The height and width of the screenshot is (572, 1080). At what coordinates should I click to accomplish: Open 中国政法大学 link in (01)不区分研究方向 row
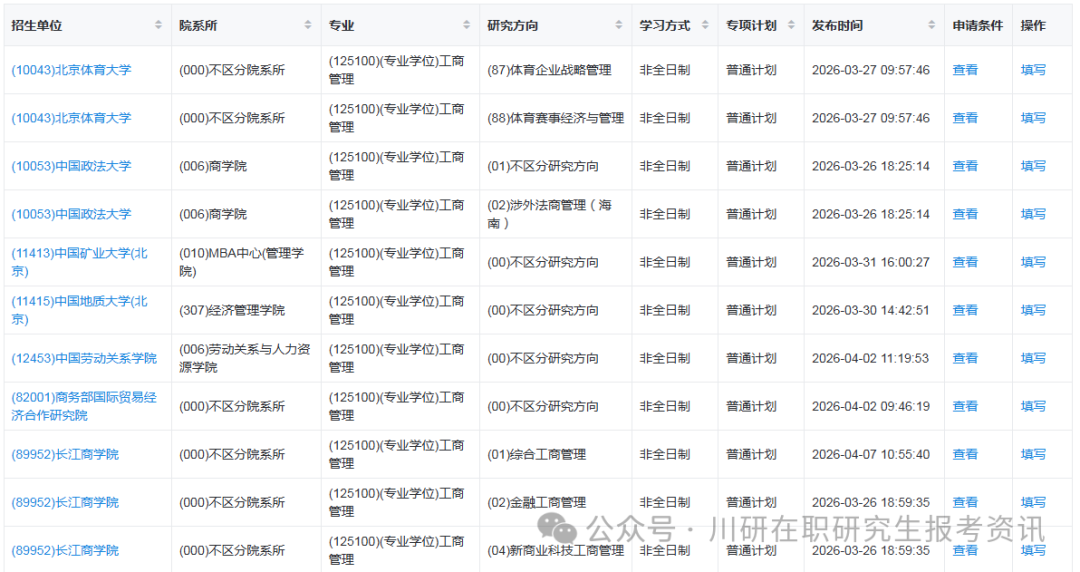[x=71, y=166]
